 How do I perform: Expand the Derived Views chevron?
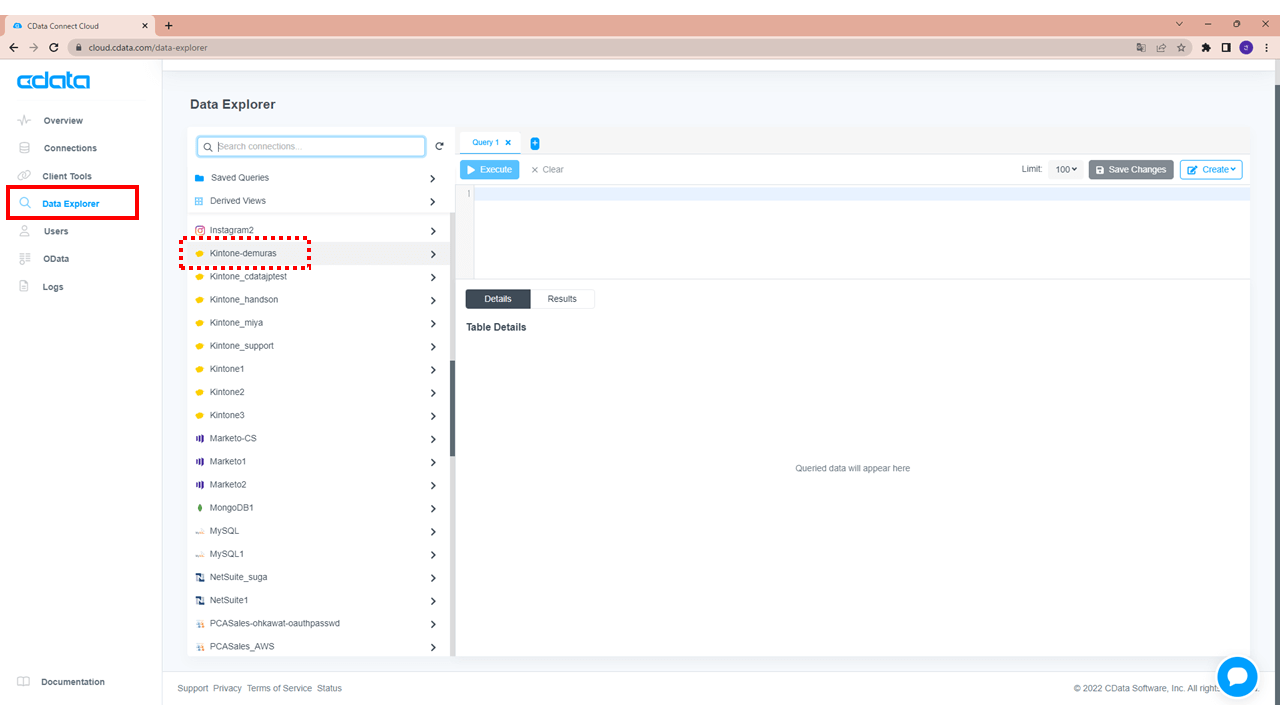433,202
